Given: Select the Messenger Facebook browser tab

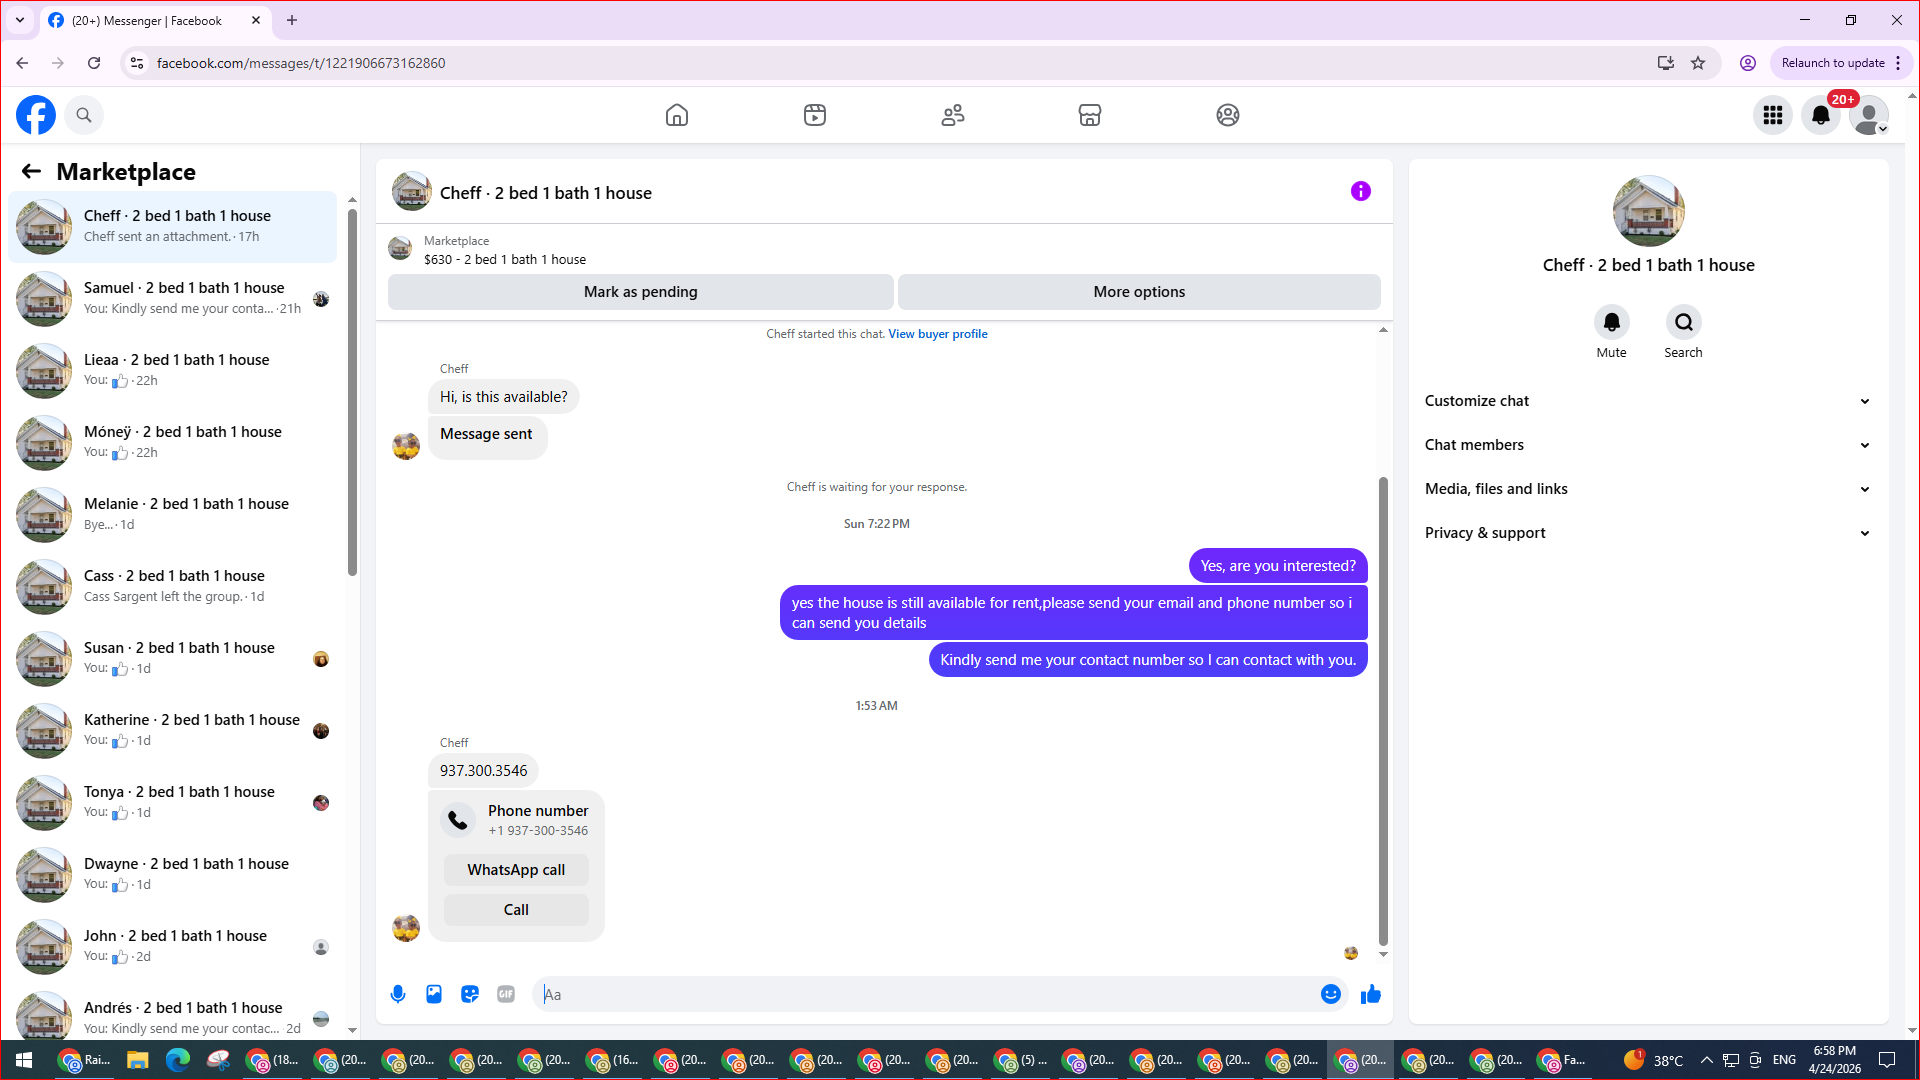Looking at the screenshot, I should pyautogui.click(x=155, y=20).
